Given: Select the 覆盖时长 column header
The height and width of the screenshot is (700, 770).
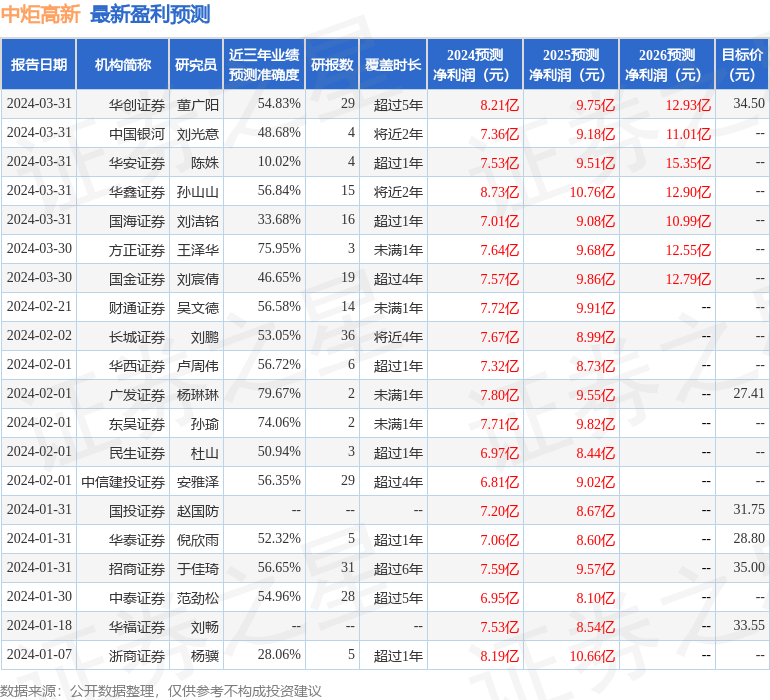Looking at the screenshot, I should click(393, 64).
